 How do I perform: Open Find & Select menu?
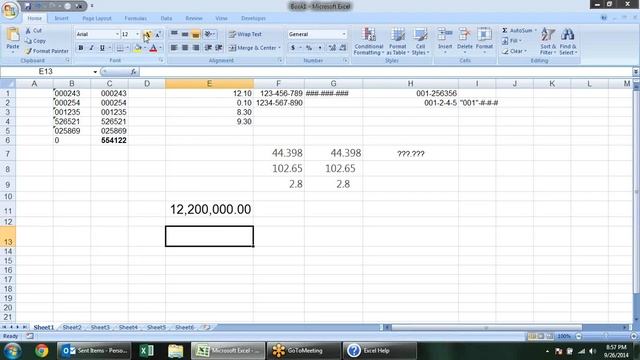coord(568,41)
